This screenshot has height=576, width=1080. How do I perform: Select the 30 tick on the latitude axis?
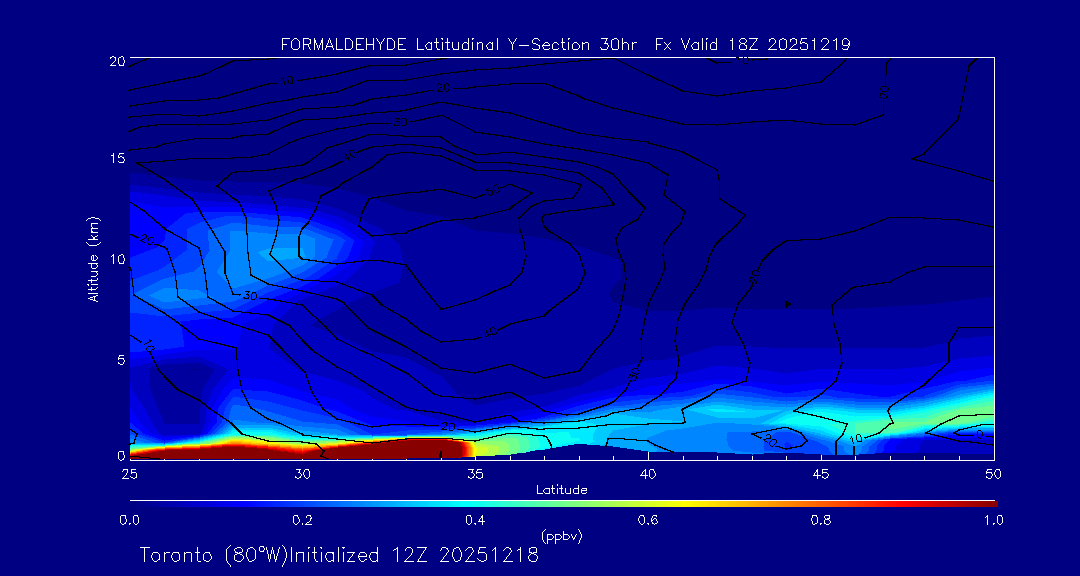coord(302,474)
